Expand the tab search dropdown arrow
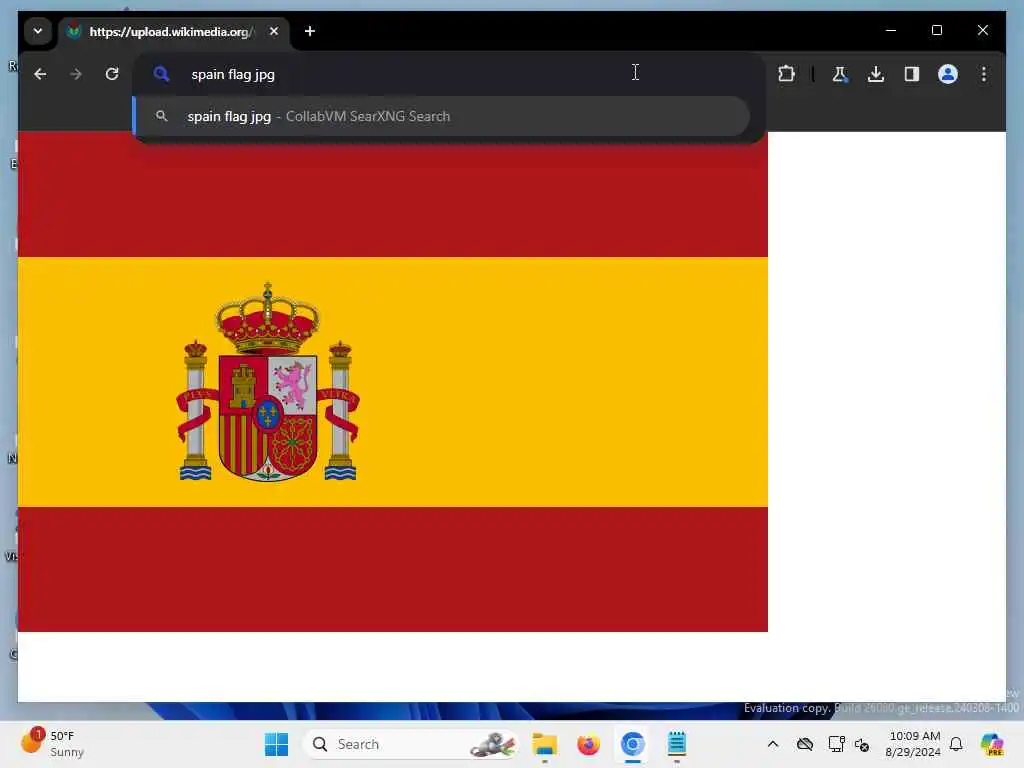The image size is (1024, 768). (x=38, y=31)
